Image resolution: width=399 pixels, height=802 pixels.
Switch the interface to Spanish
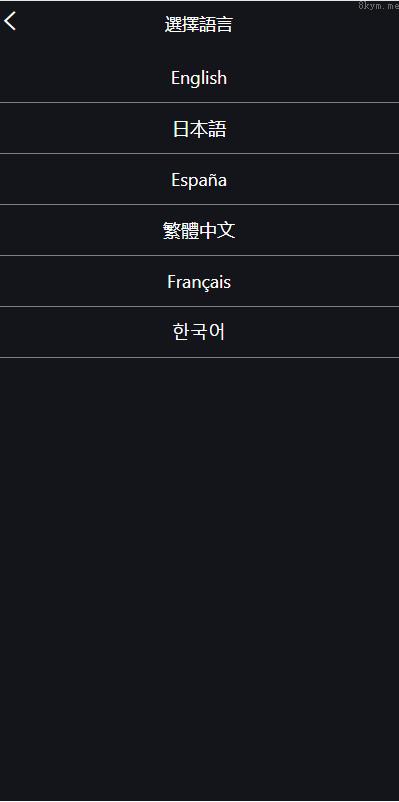pyautogui.click(x=200, y=179)
